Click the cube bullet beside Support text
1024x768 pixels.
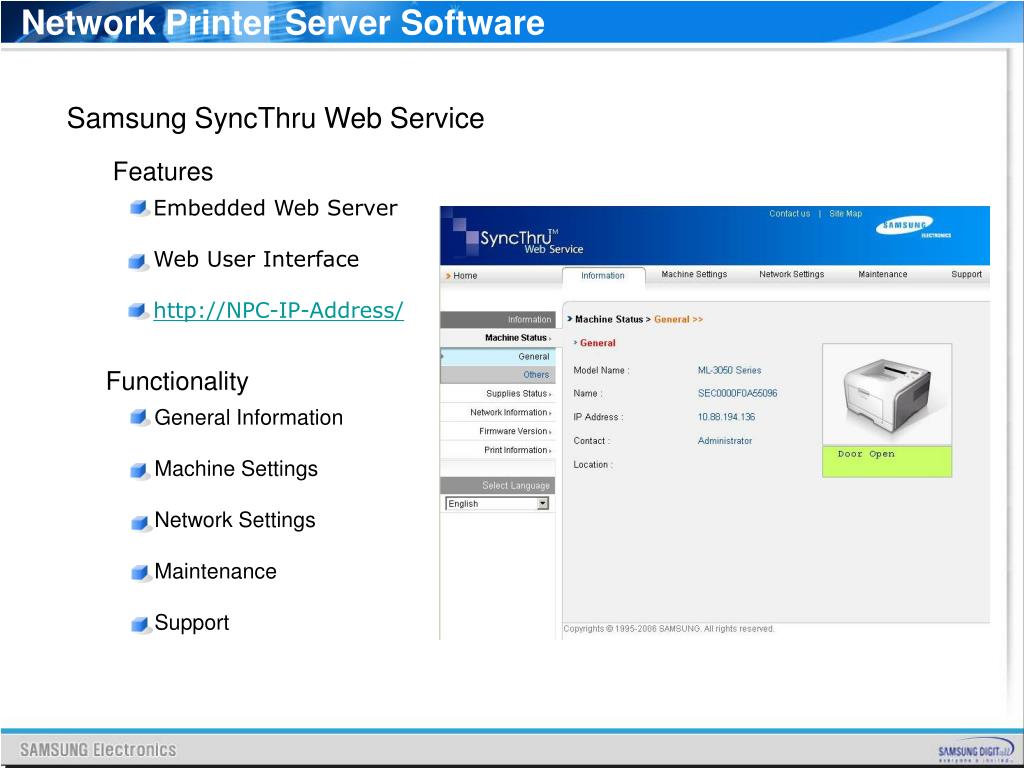coord(139,624)
